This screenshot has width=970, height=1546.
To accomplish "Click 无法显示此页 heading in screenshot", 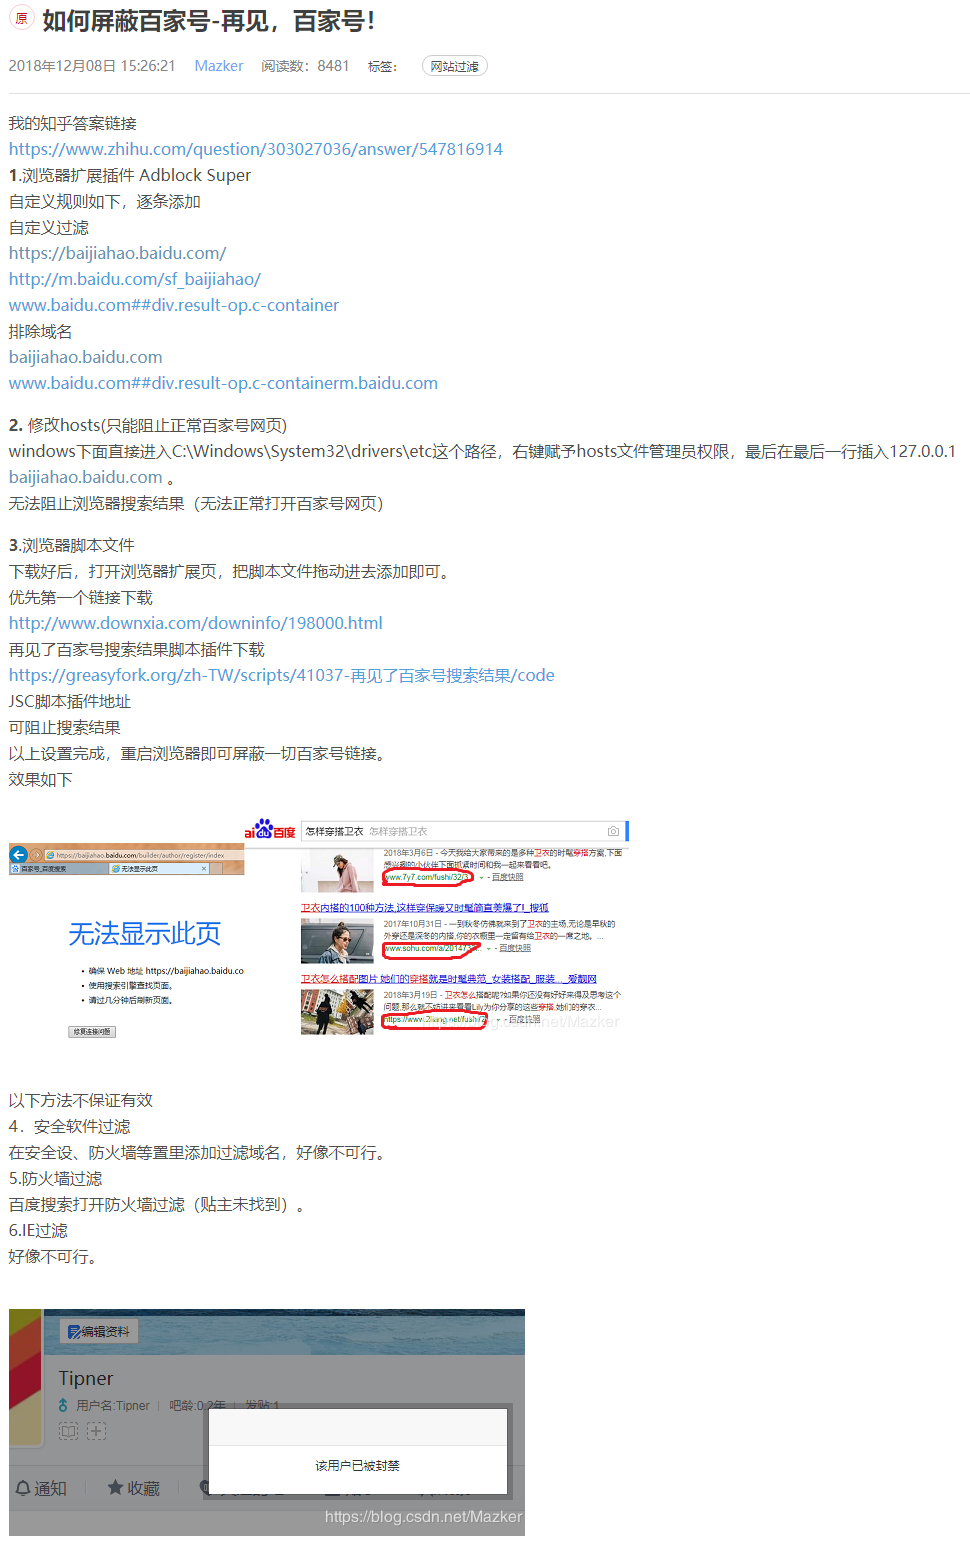I will pos(144,934).
